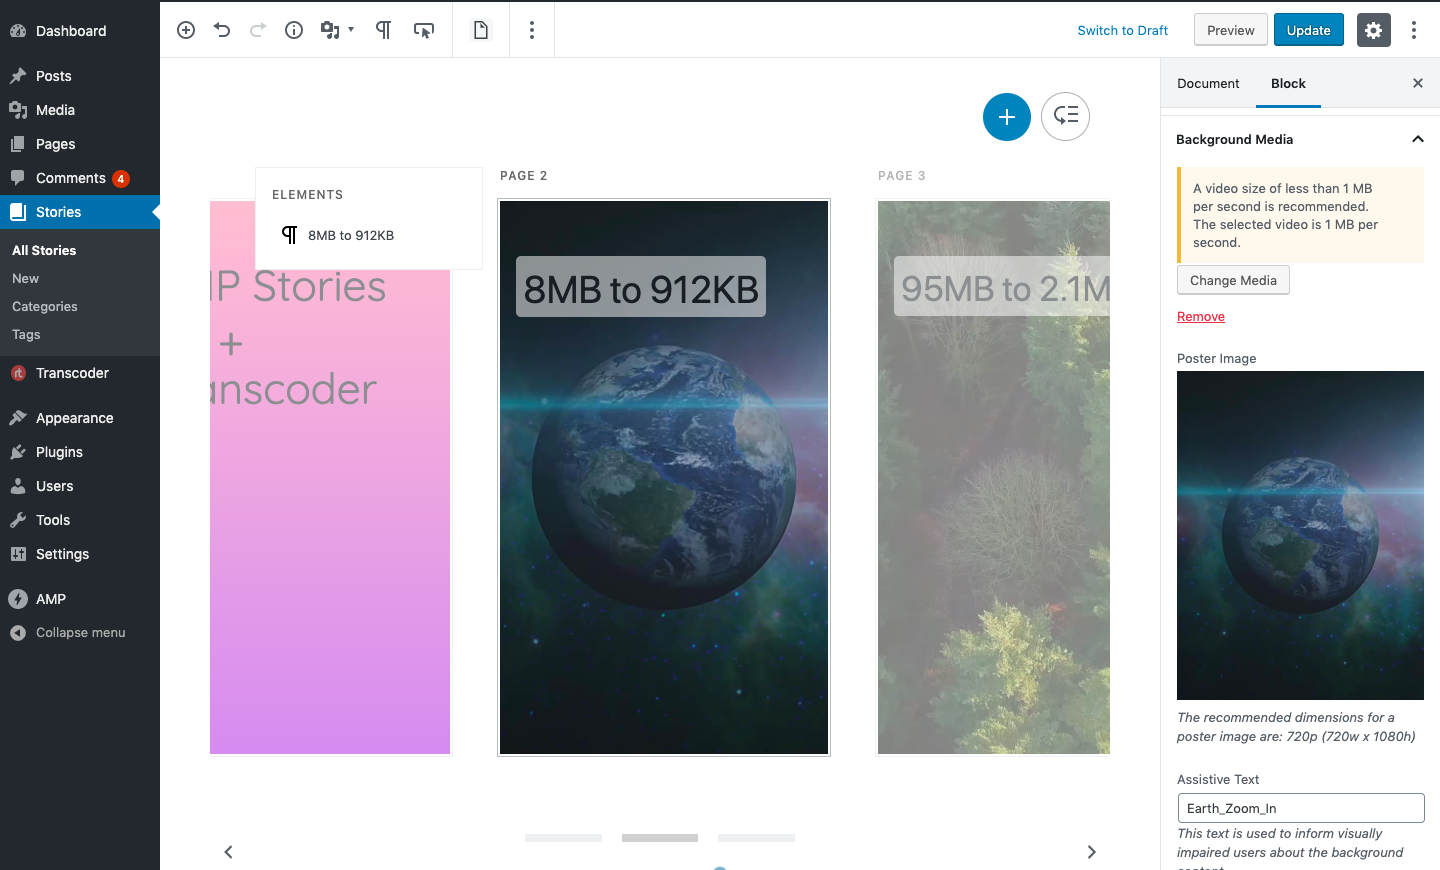Close the settings sidebar panel
1440x870 pixels.
click(x=1418, y=84)
